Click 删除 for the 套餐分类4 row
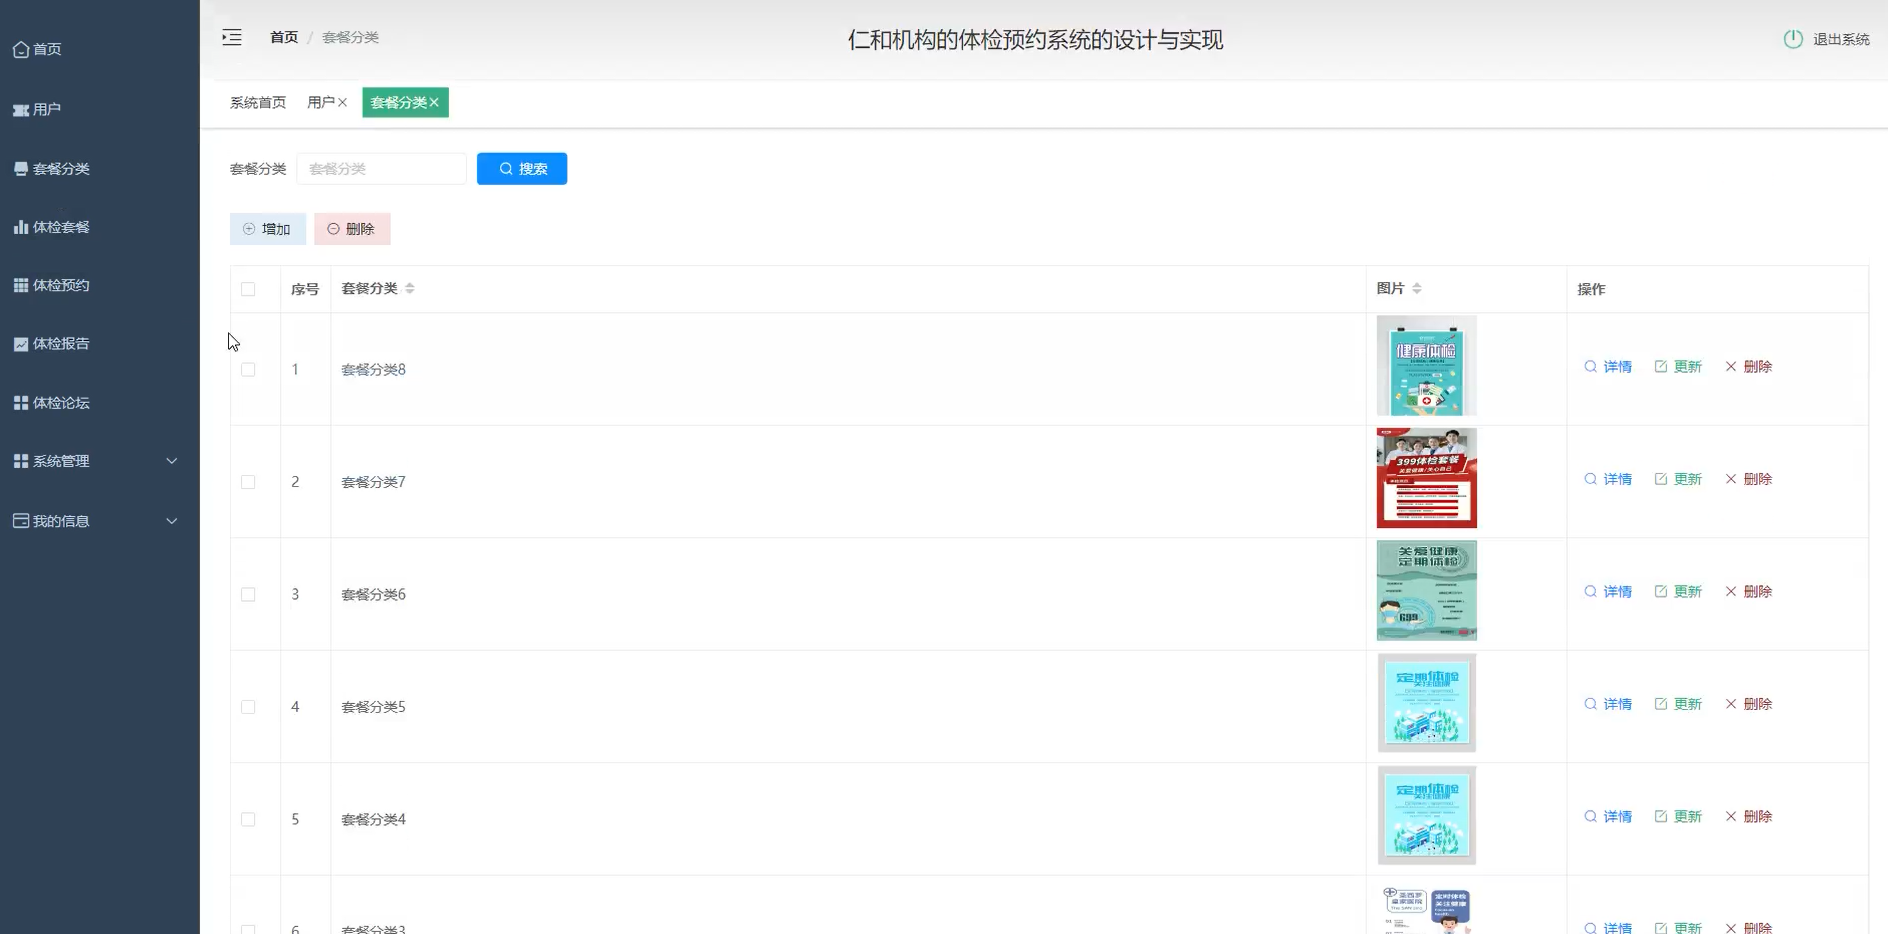The height and width of the screenshot is (934, 1888). (1748, 817)
